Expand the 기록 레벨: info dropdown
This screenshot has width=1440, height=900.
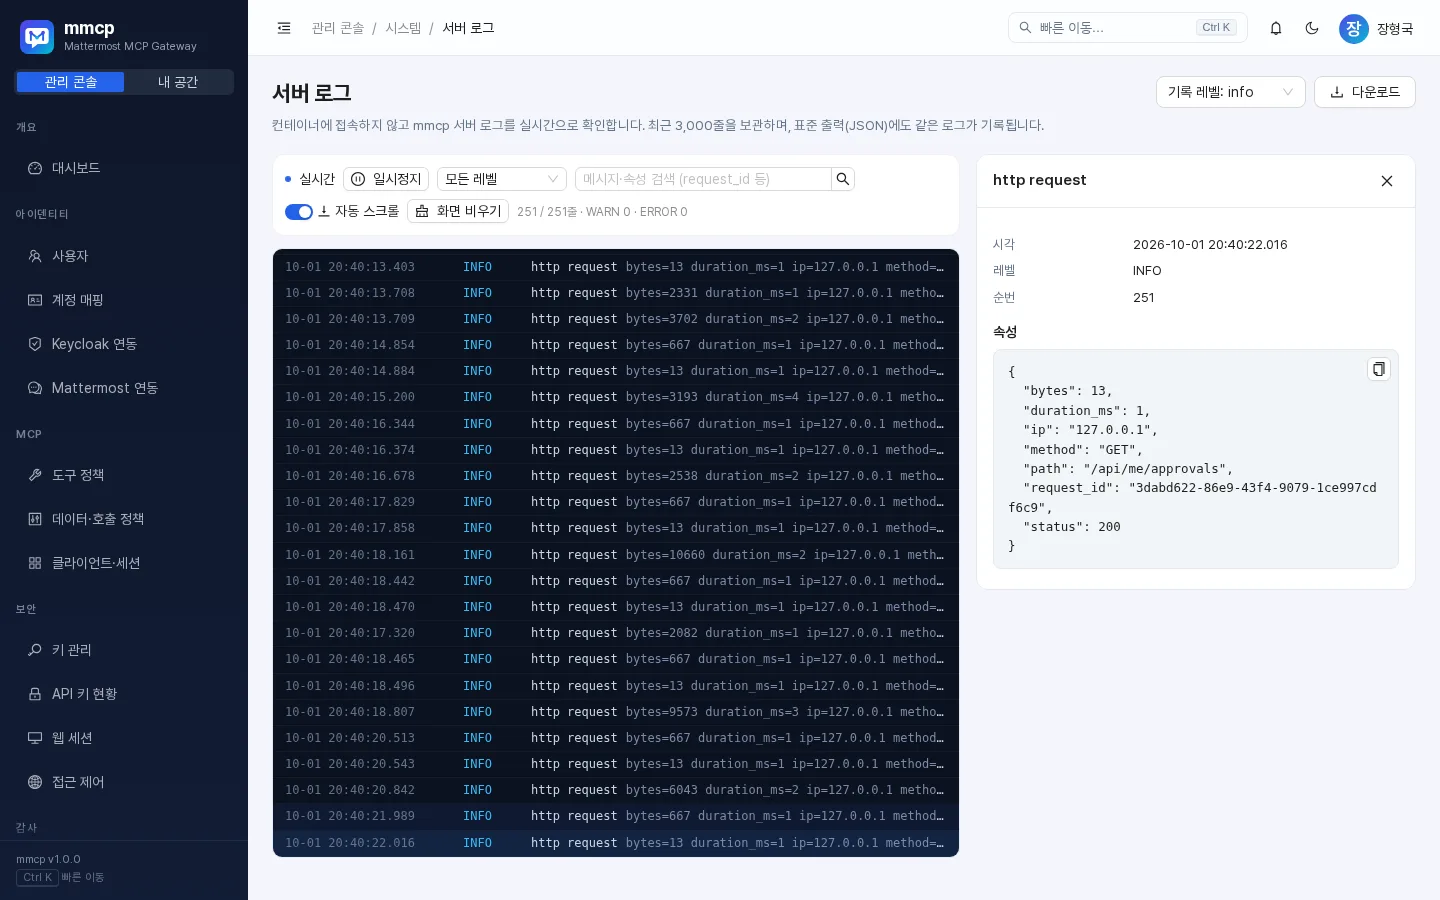tap(1231, 92)
